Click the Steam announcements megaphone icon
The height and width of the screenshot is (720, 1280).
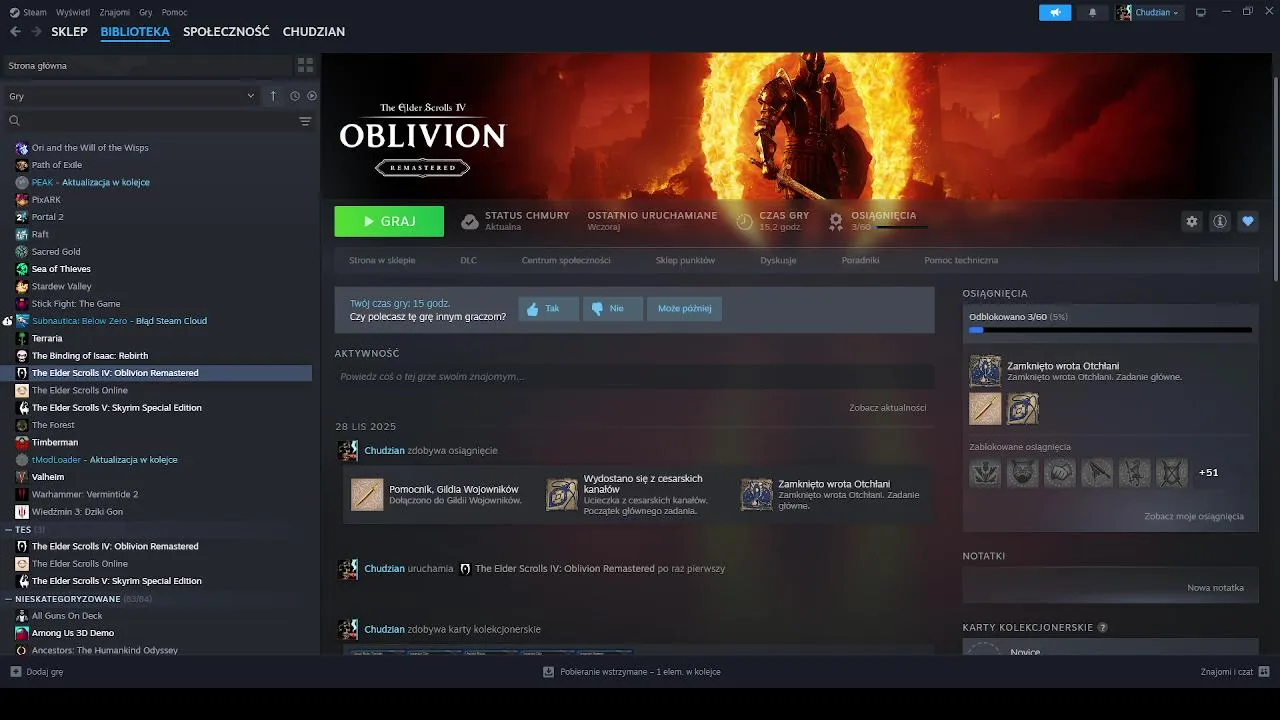coord(1054,12)
